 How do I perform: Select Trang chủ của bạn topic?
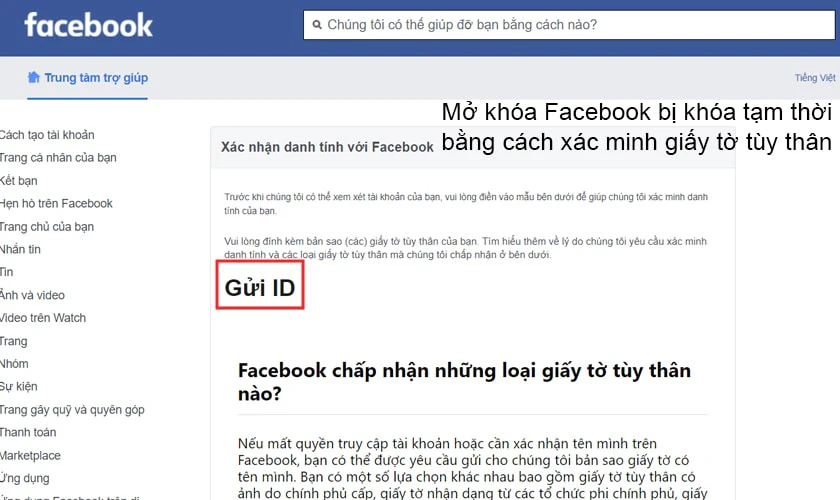[47, 227]
